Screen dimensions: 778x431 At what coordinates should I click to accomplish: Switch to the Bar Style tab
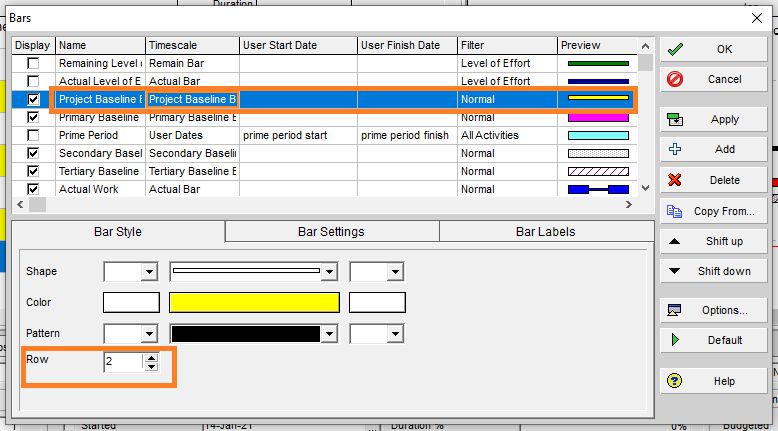[118, 232]
